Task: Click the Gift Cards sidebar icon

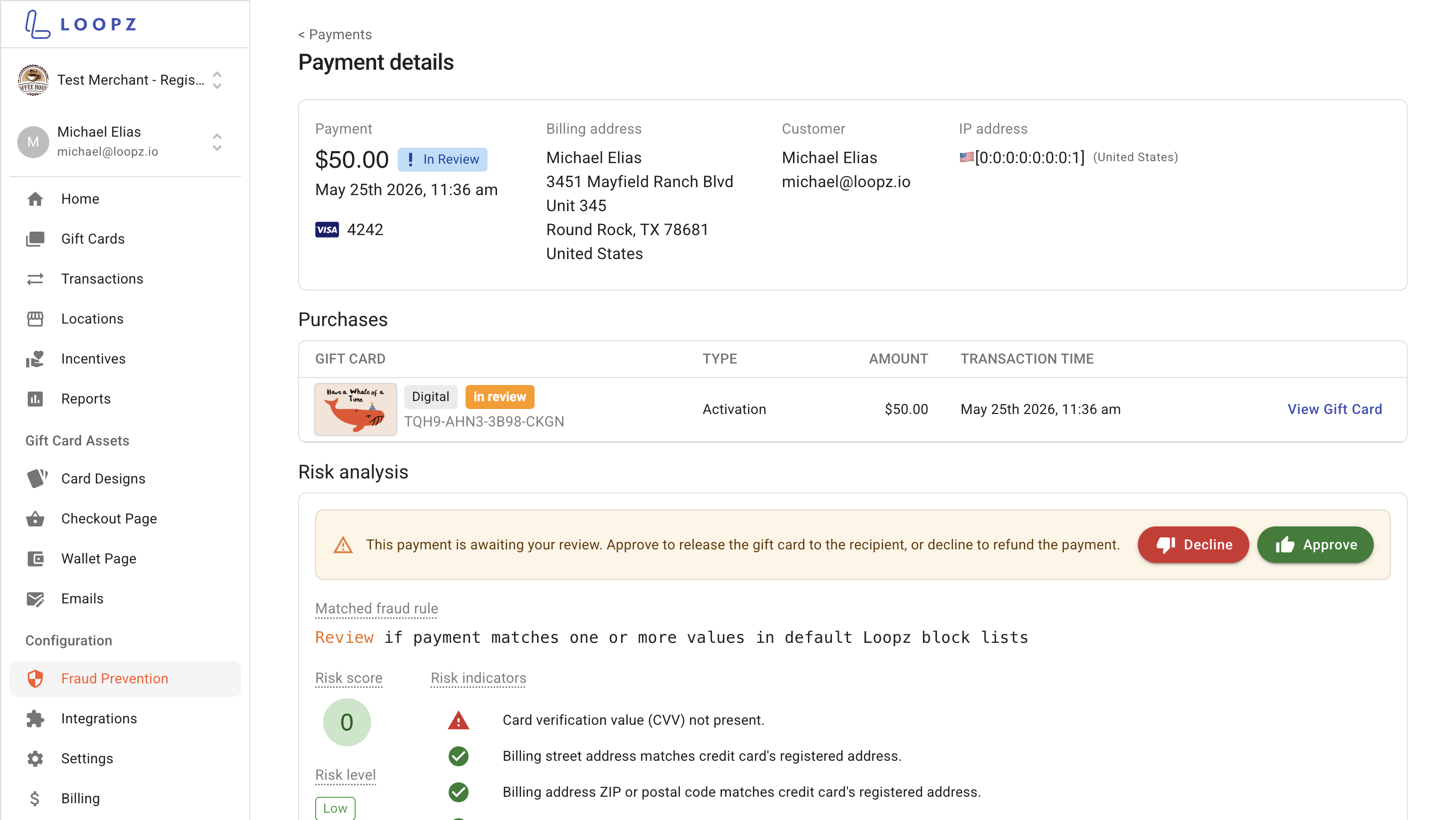Action: point(35,239)
